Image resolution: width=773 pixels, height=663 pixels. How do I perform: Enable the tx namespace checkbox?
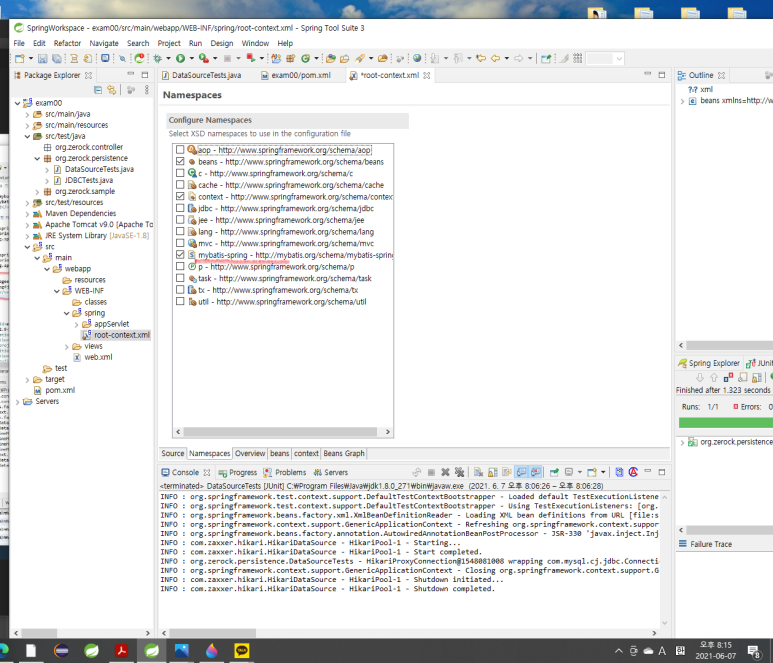click(x=180, y=289)
